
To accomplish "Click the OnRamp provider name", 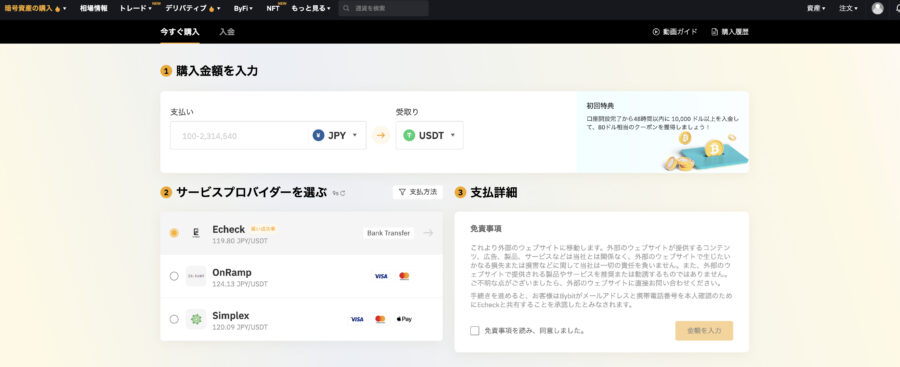I will coord(232,272).
